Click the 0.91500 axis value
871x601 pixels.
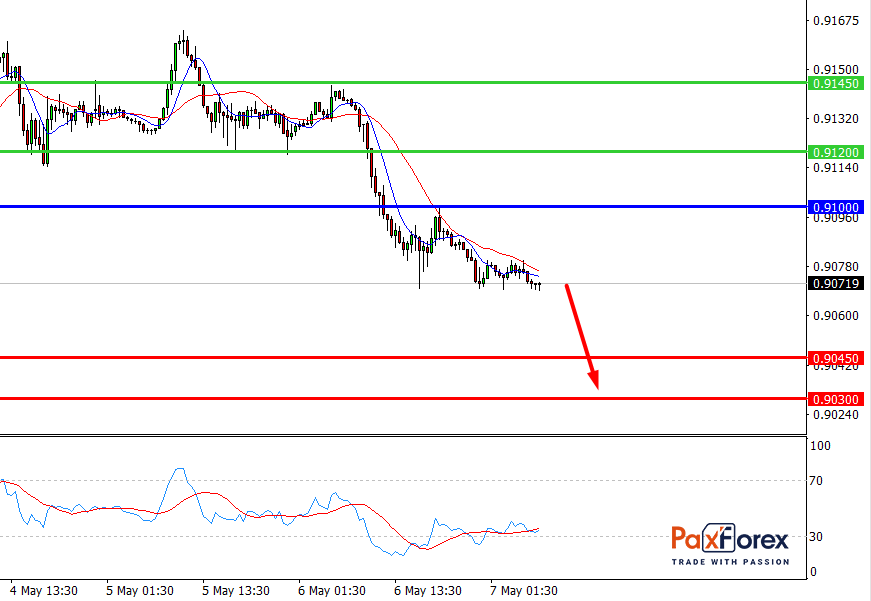(835, 69)
